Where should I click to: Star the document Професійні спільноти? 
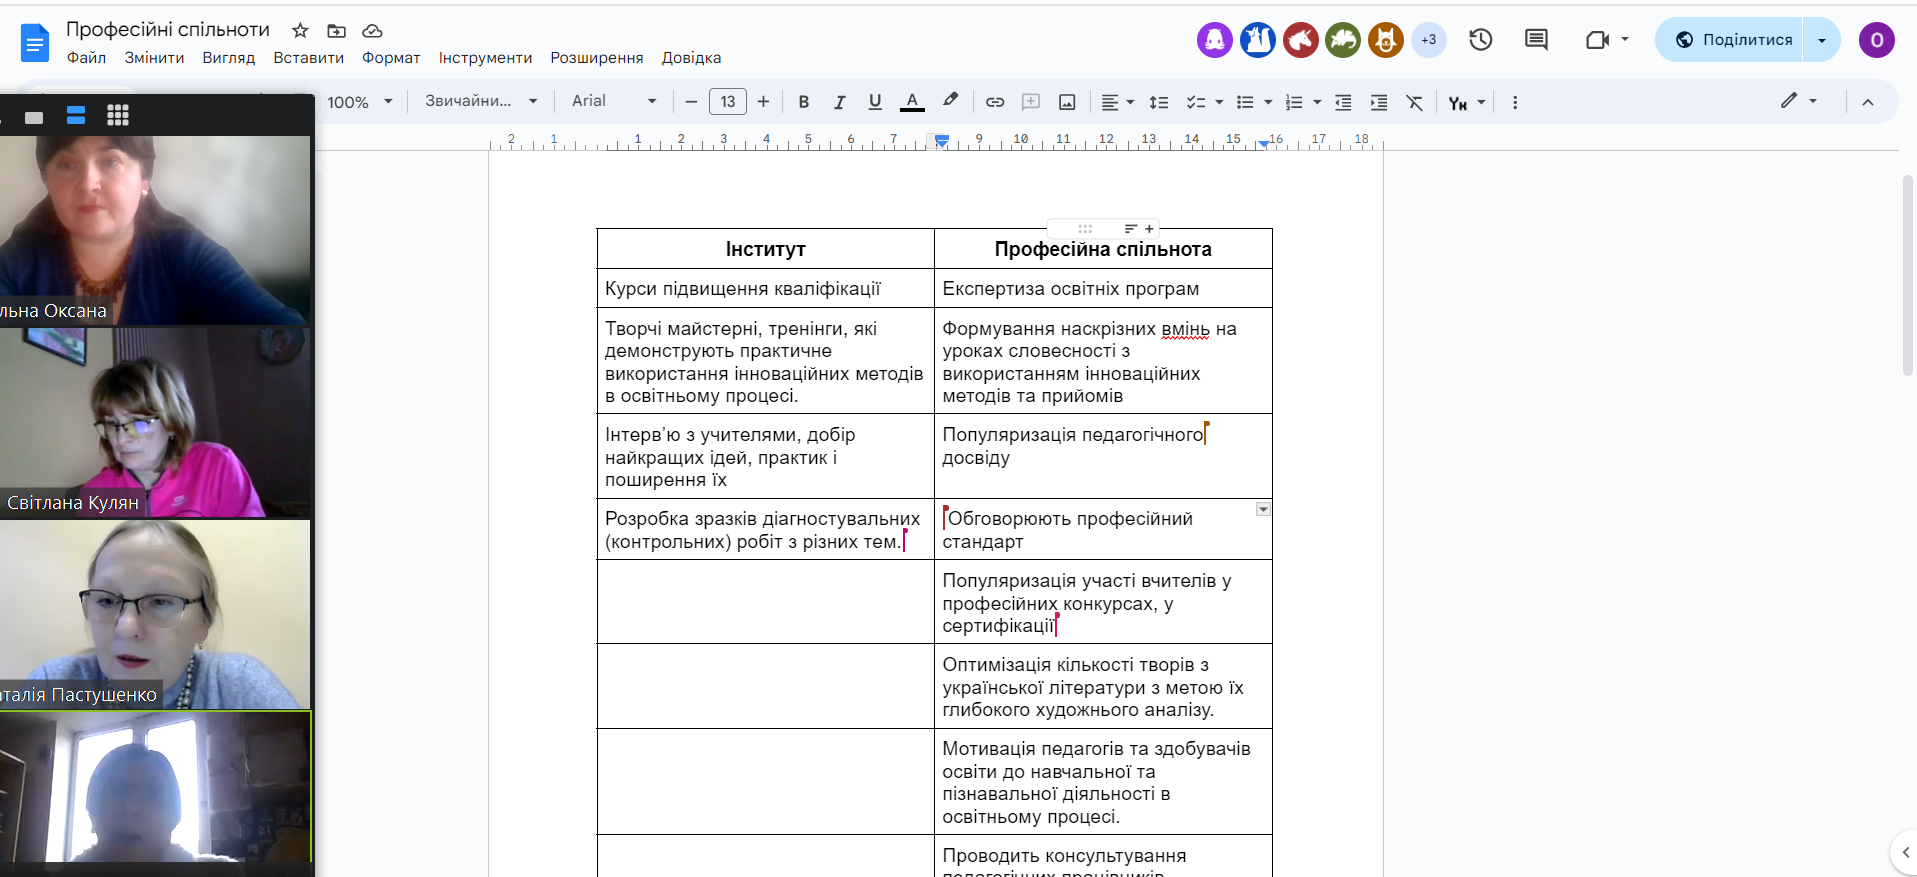pos(300,31)
